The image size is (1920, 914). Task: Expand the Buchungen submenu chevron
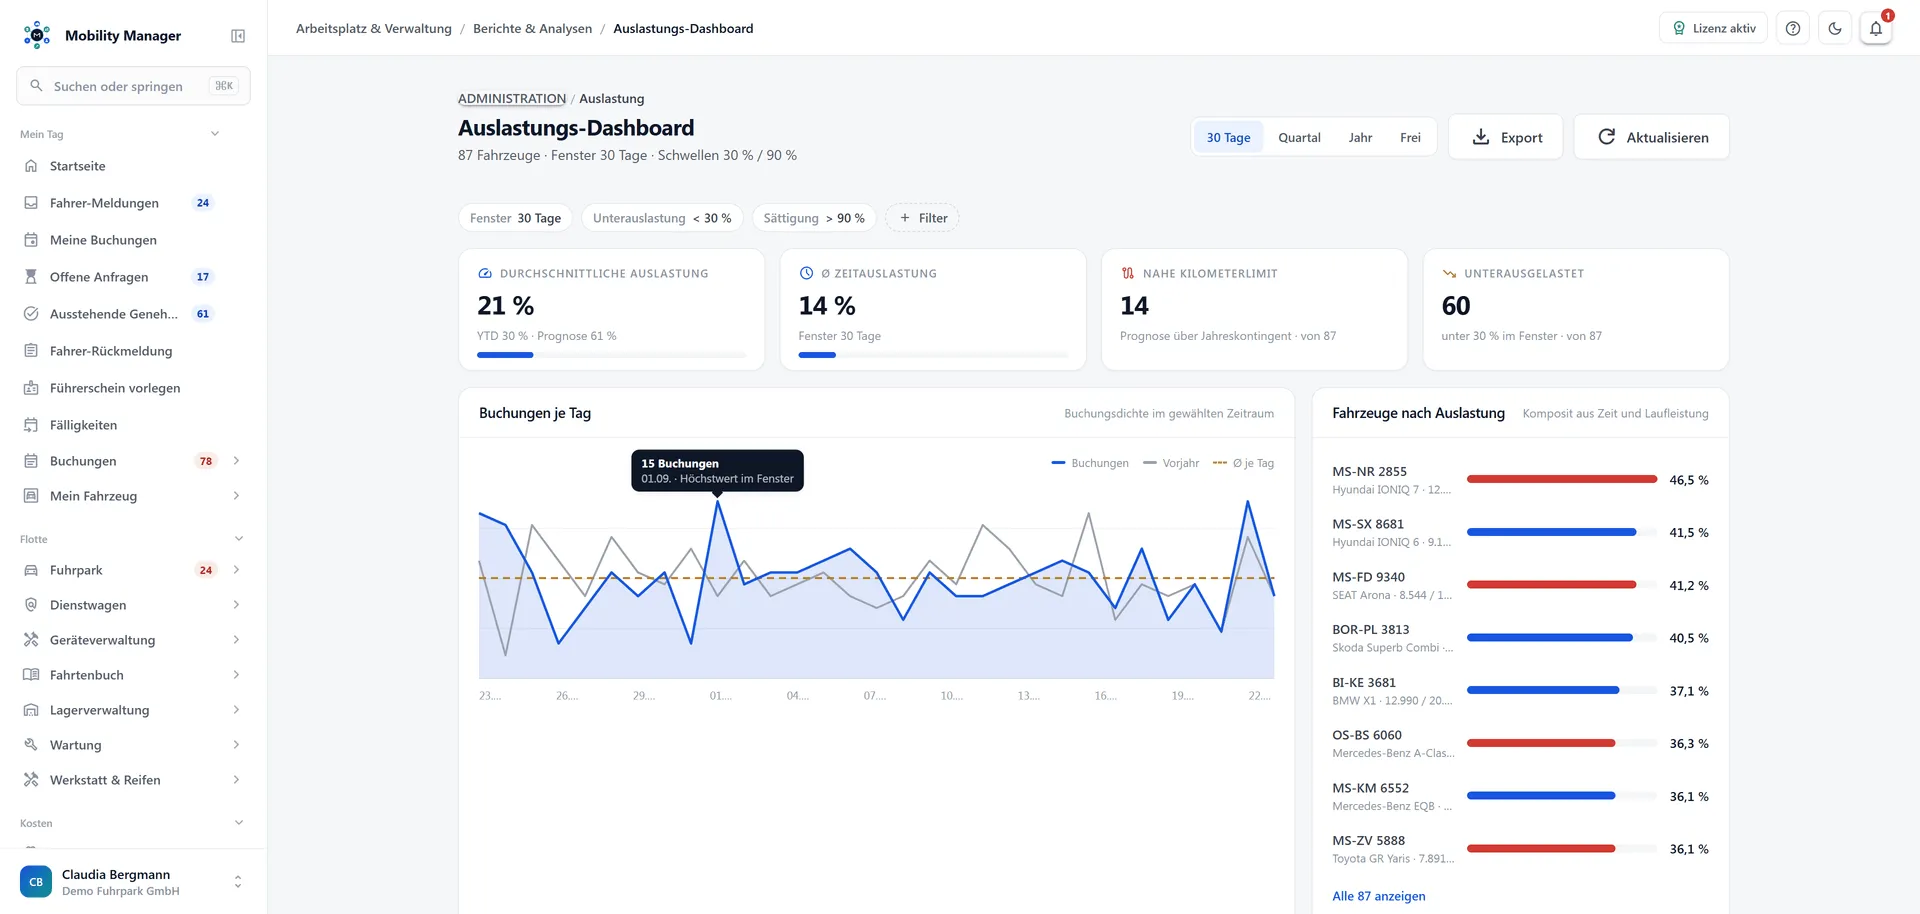(x=237, y=461)
